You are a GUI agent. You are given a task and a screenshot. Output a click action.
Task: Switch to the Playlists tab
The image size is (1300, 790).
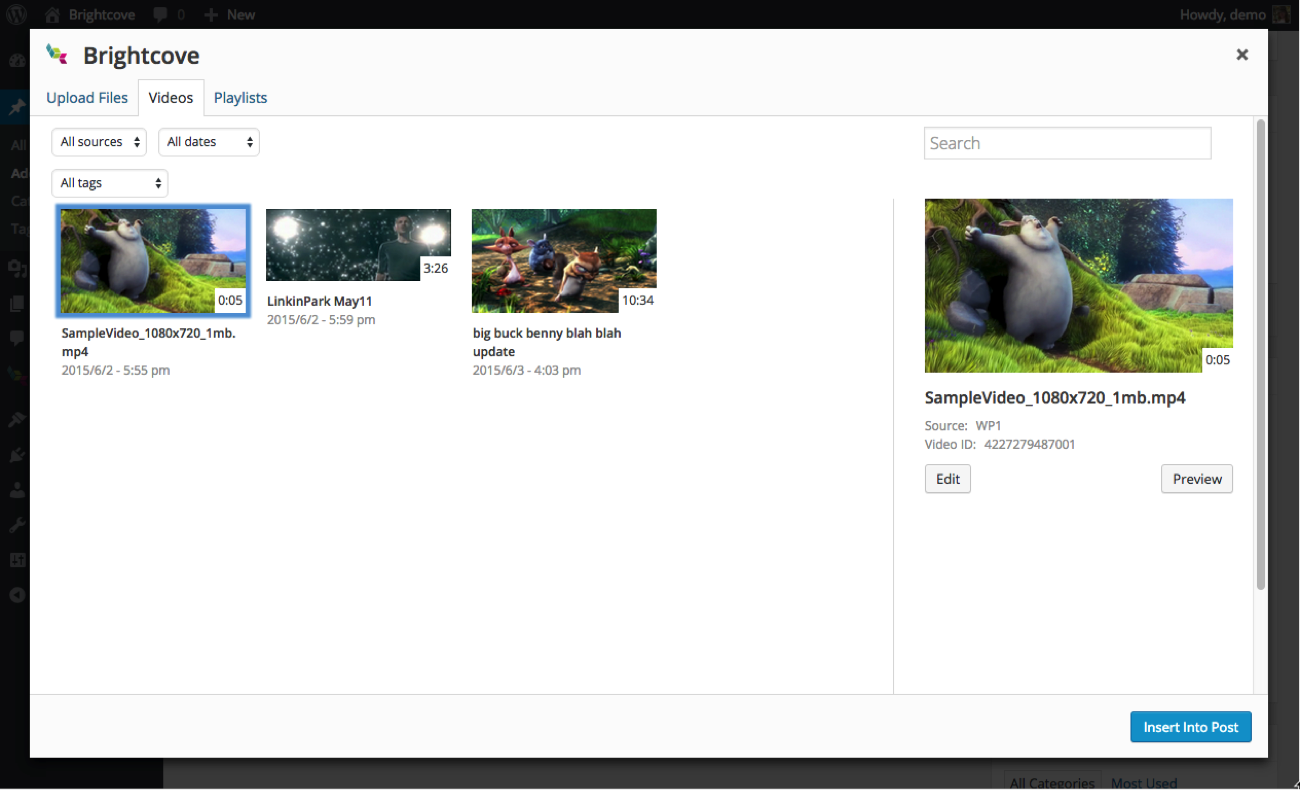[x=240, y=97]
